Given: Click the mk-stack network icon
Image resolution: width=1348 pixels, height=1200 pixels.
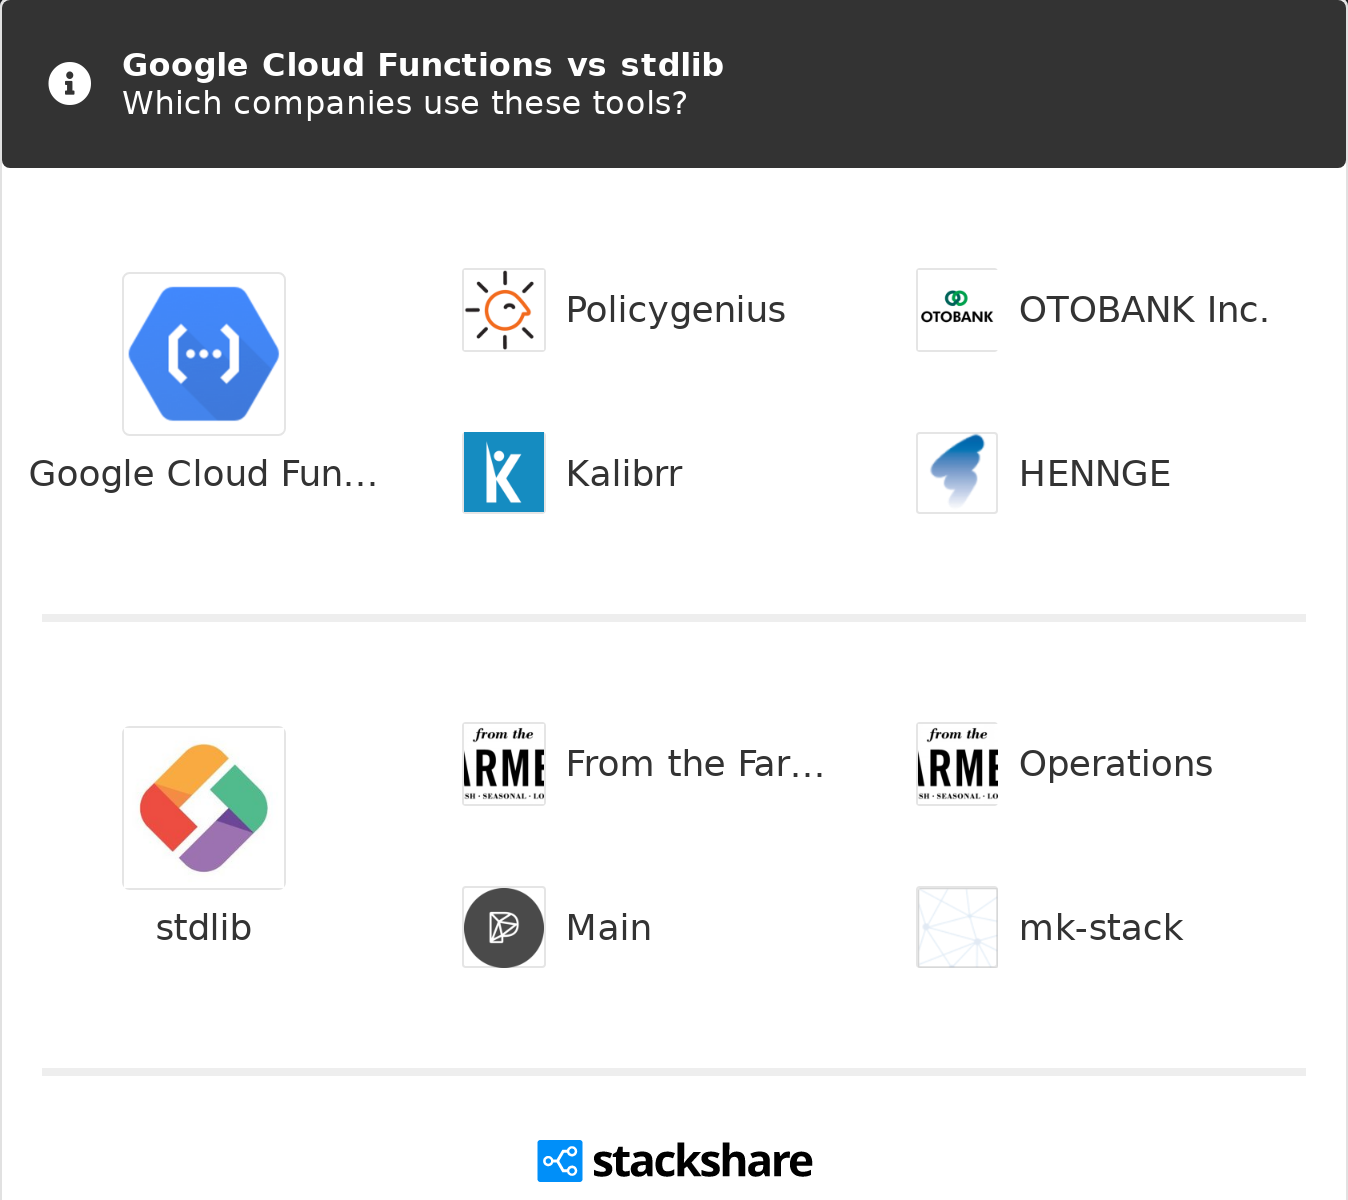Looking at the screenshot, I should [x=957, y=928].
